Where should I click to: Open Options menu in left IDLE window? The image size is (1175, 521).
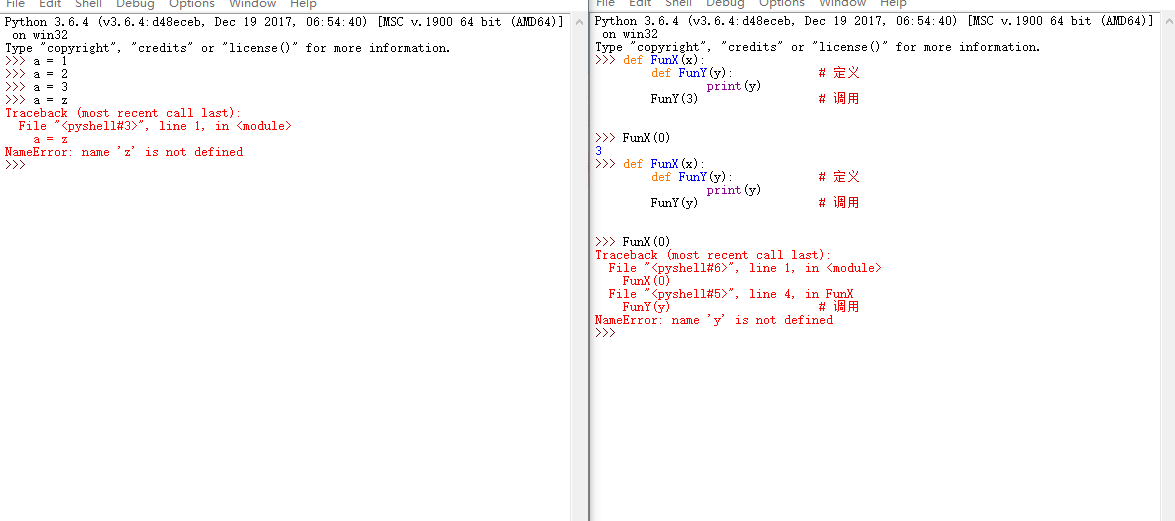(x=191, y=4)
